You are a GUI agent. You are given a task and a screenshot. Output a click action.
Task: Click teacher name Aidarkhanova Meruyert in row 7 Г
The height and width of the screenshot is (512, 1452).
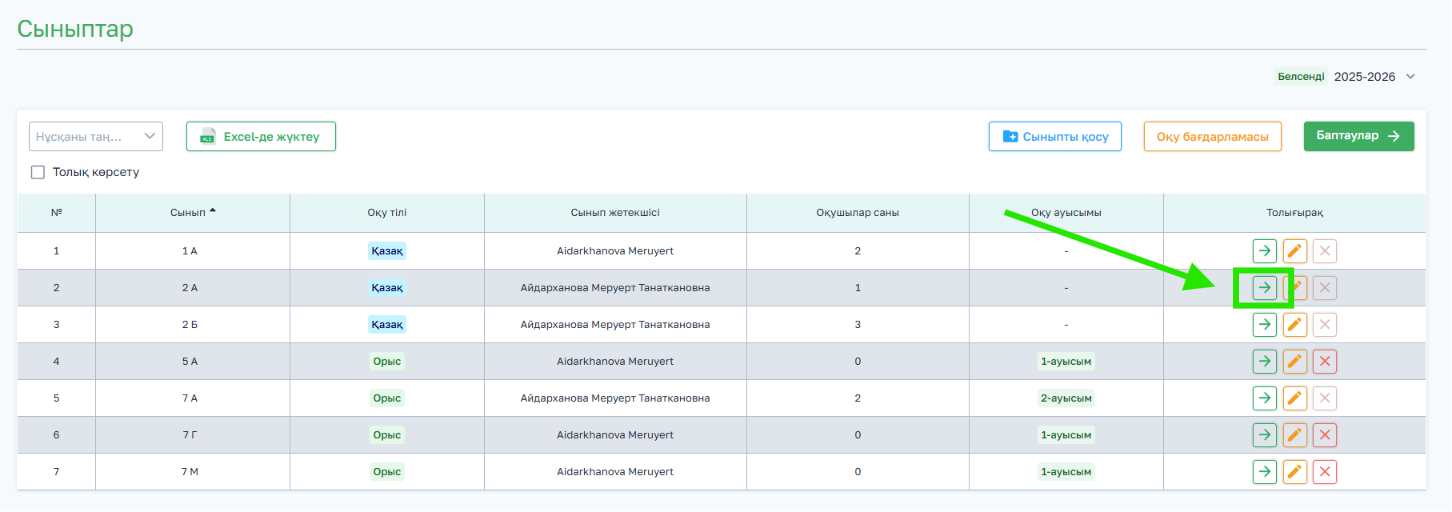[615, 435]
